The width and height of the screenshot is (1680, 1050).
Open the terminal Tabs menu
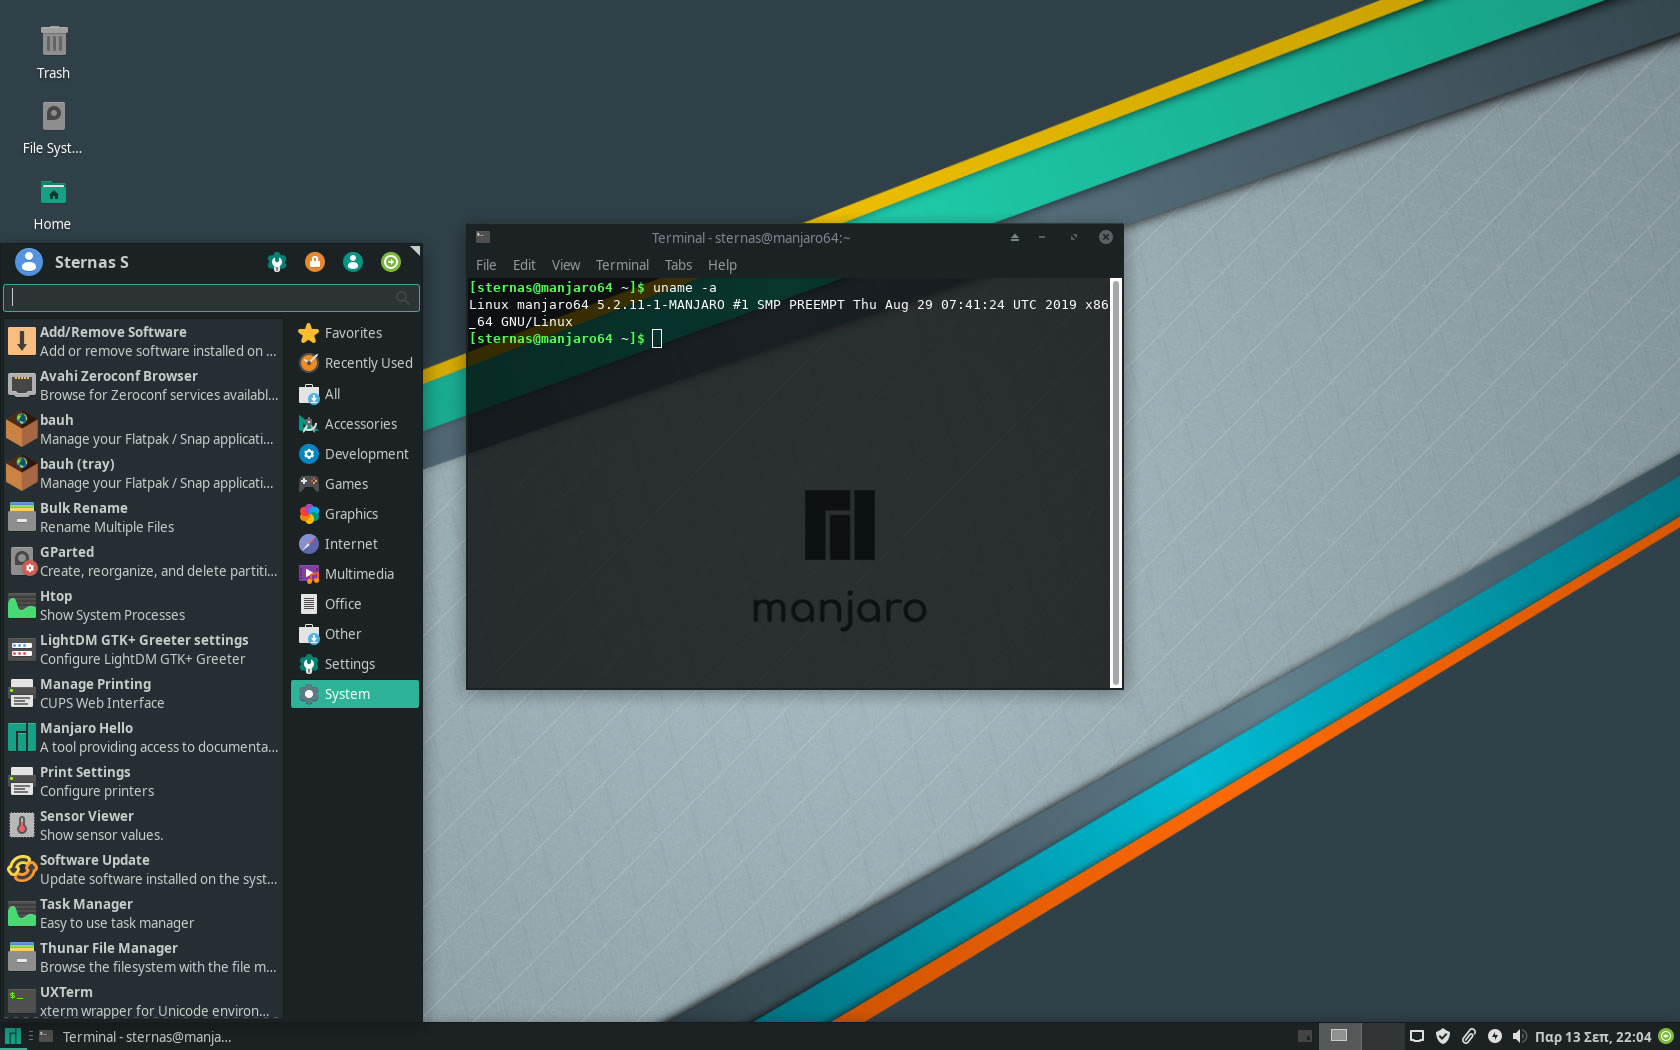[678, 265]
